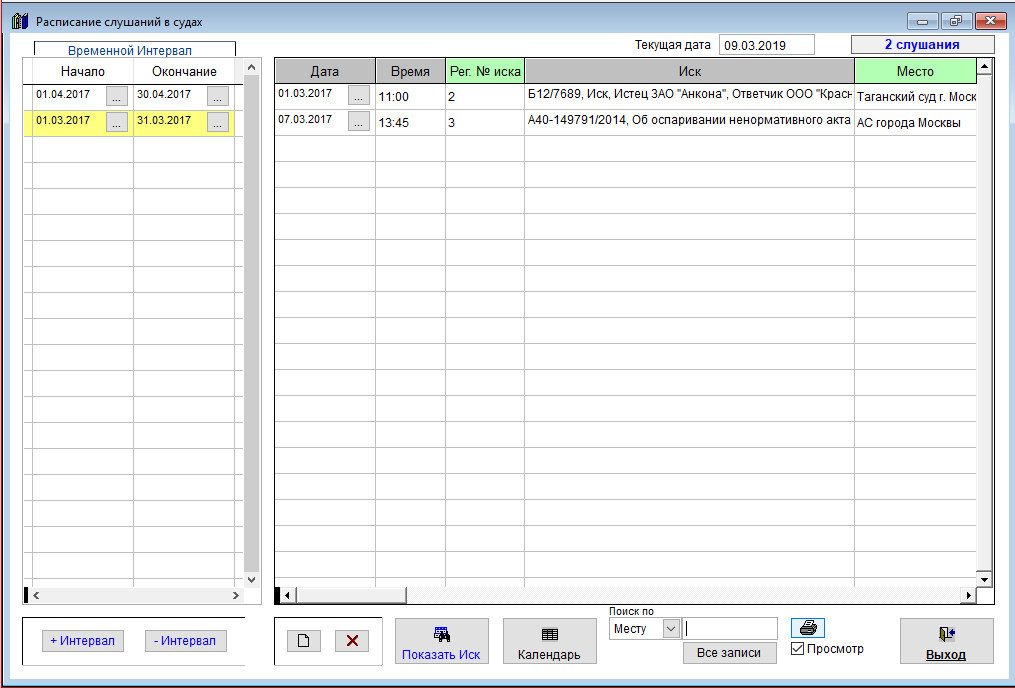Click the application icon in title bar

point(20,21)
